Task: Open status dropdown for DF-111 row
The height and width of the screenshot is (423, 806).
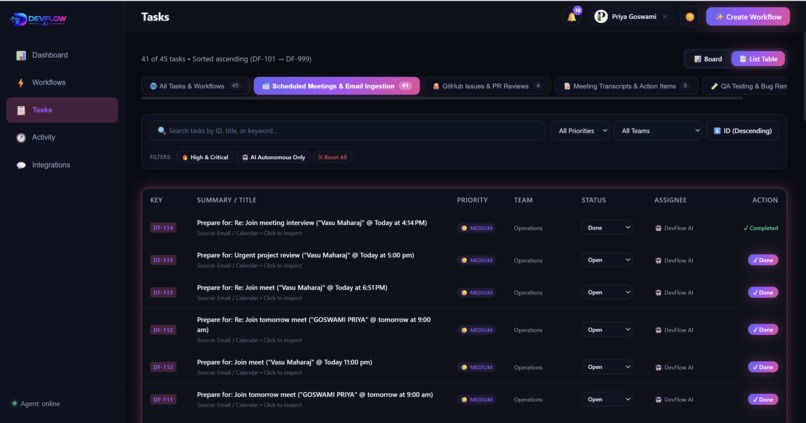Action: pos(607,399)
